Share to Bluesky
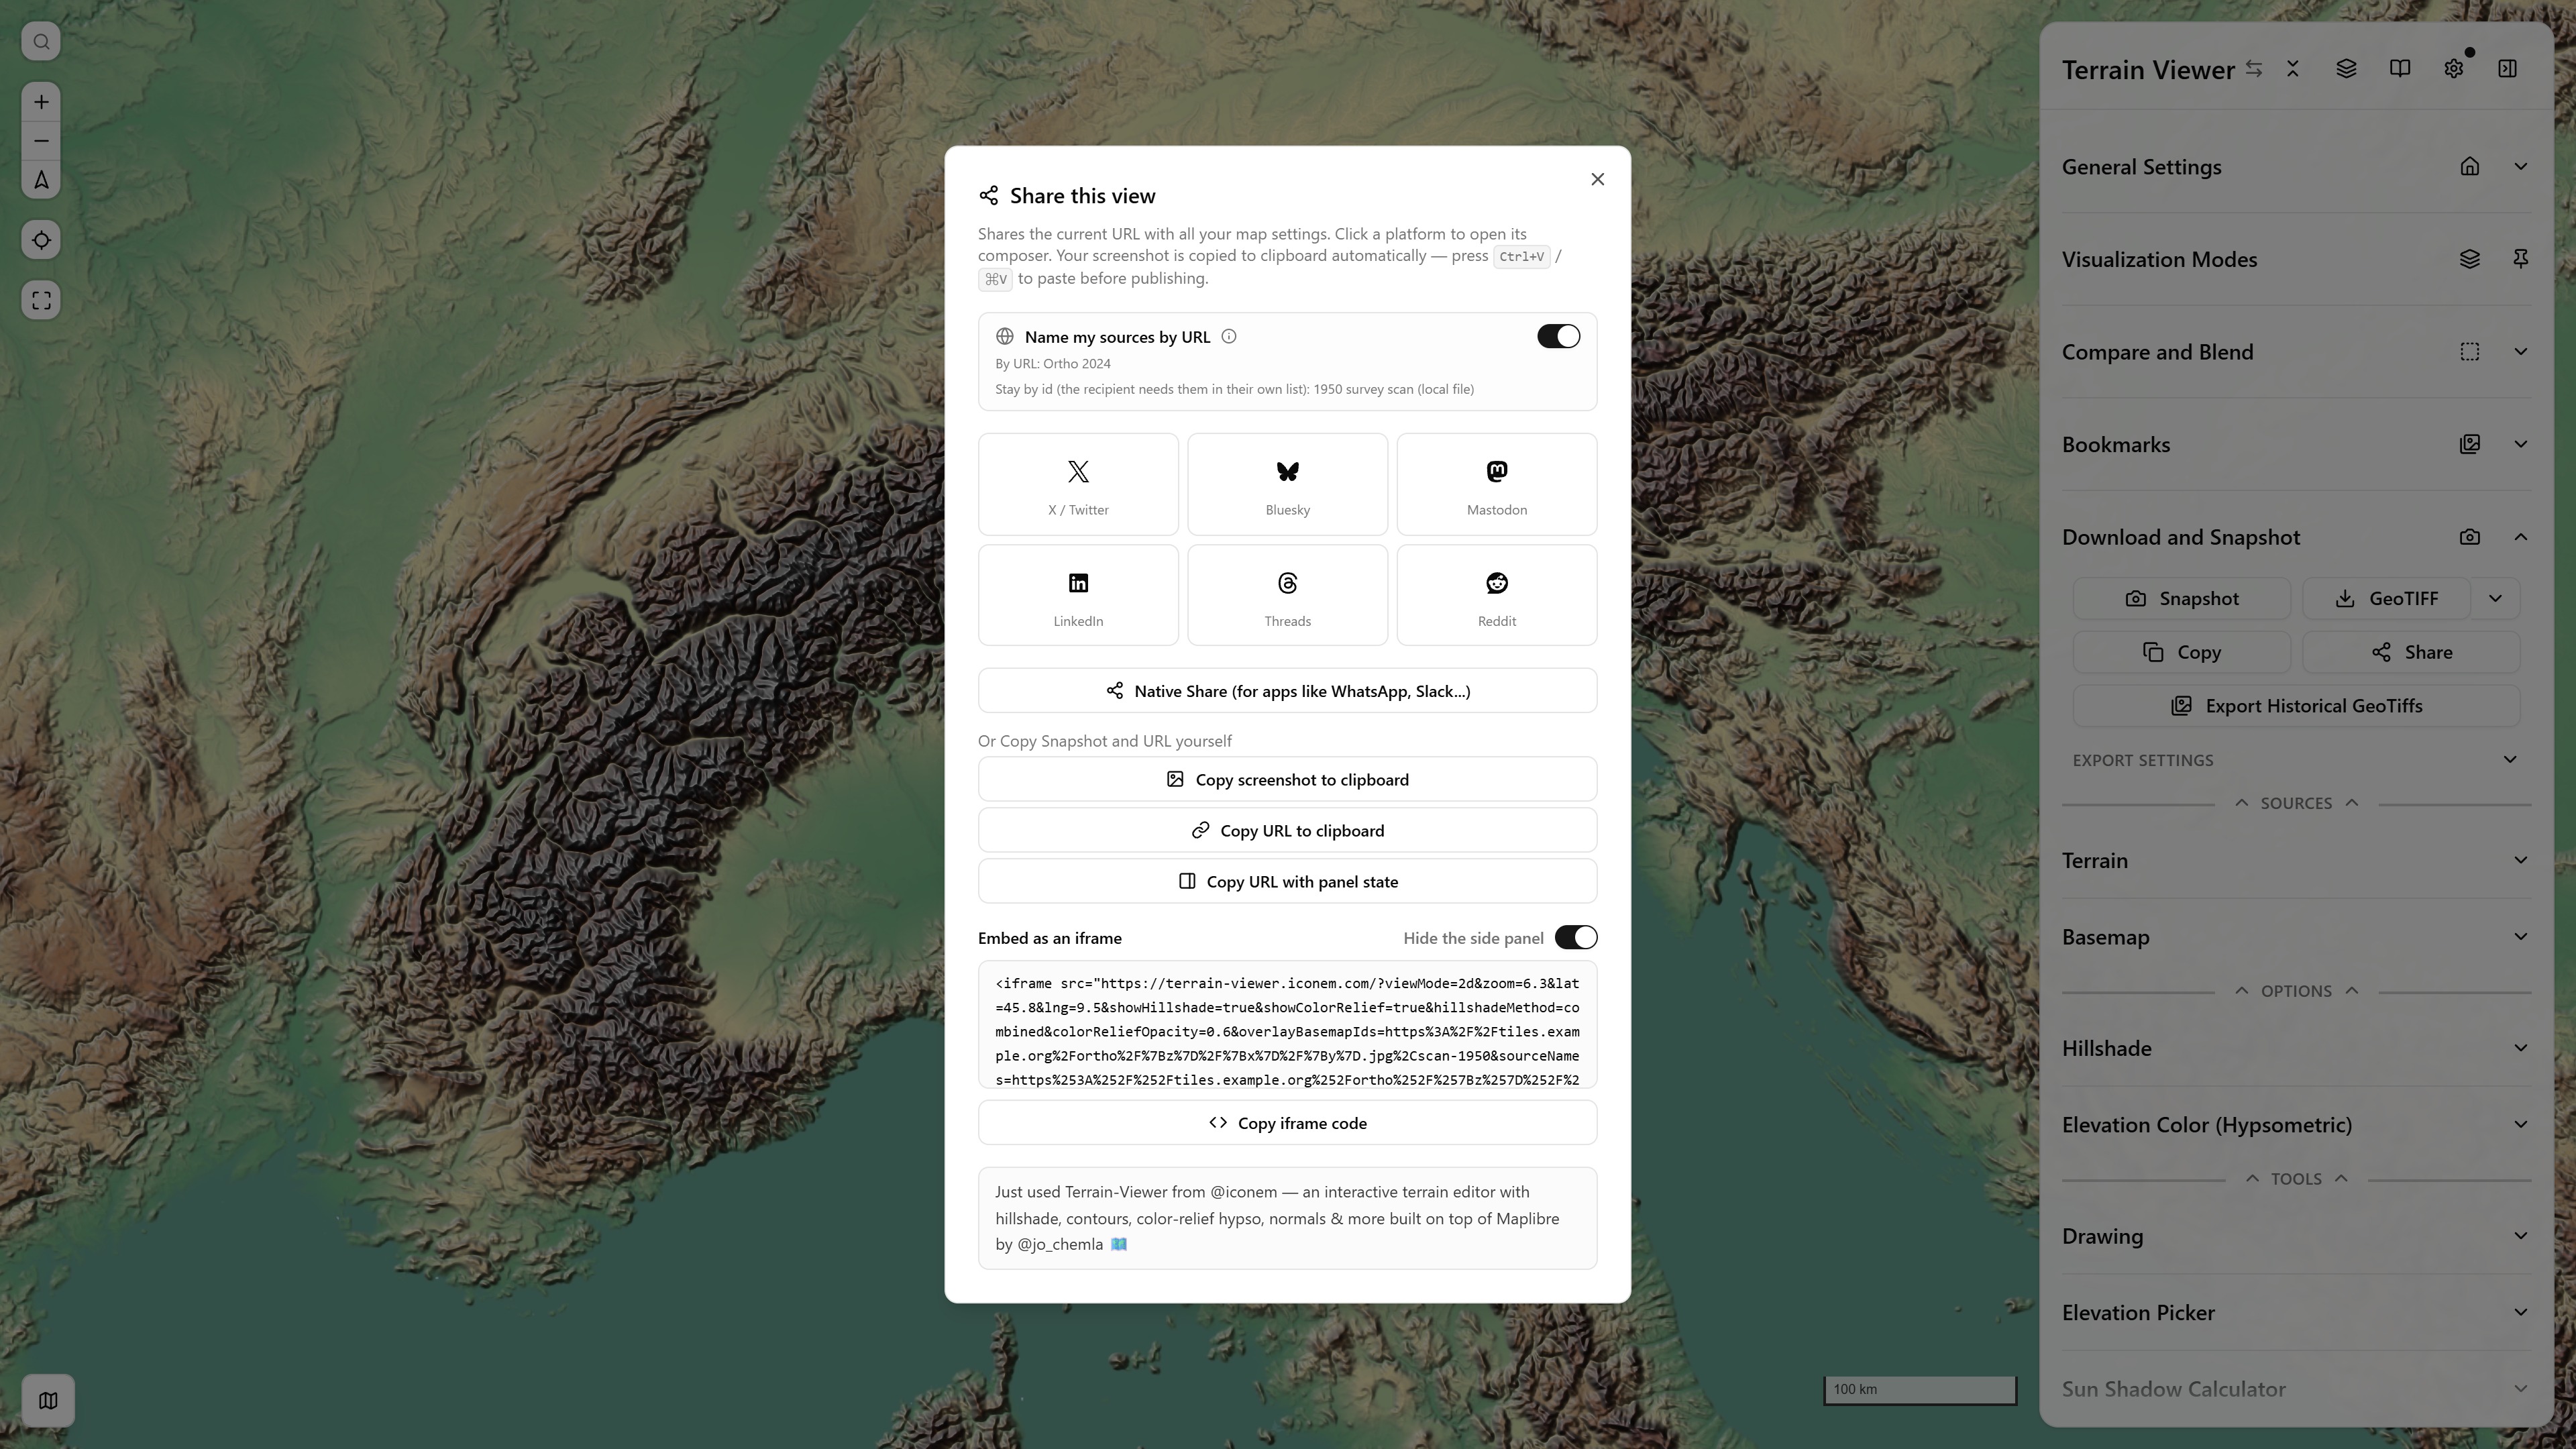This screenshot has width=2576, height=1449. (x=1287, y=485)
